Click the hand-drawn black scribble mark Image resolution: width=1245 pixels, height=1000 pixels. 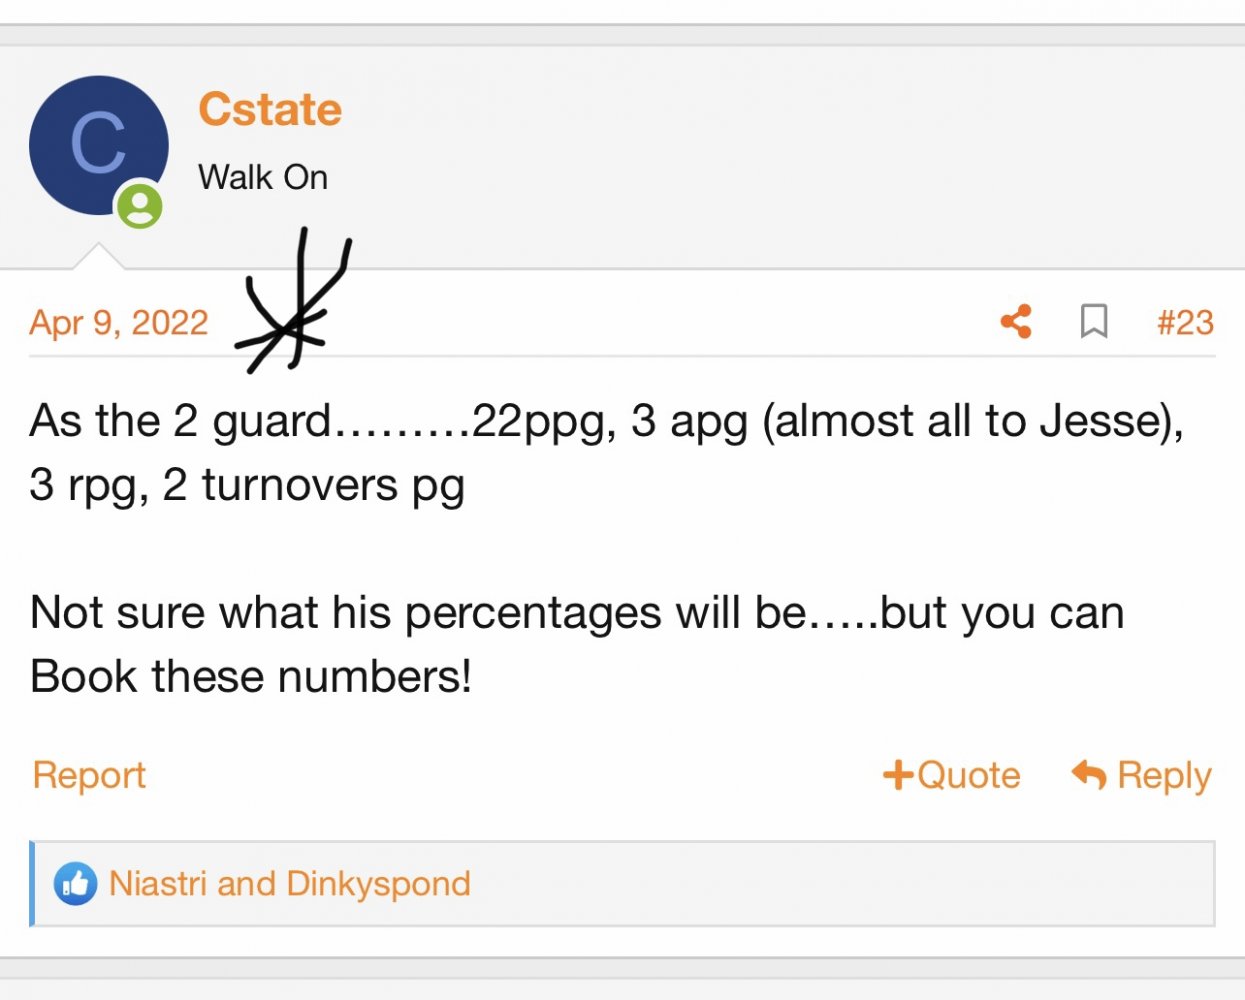(x=293, y=305)
